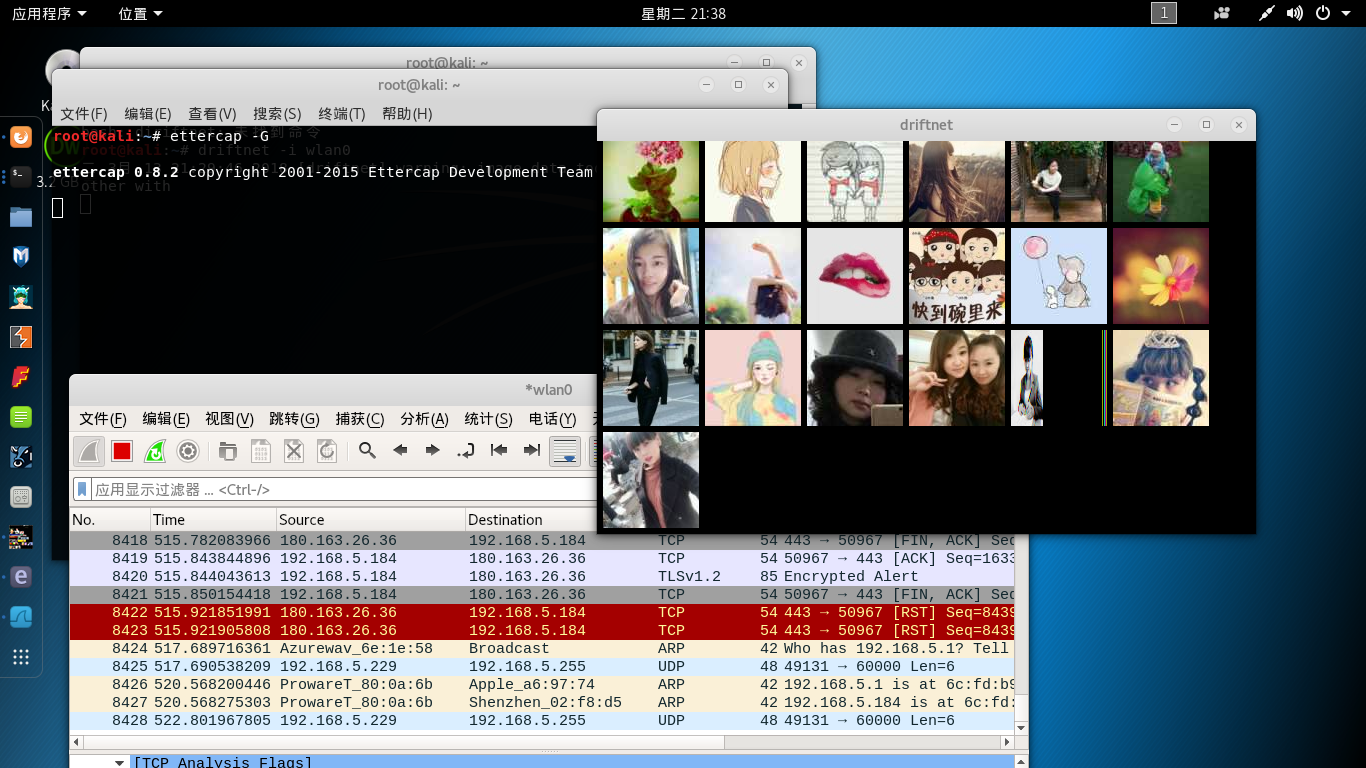Viewport: 1366px width, 768px height.
Task: Open the 应用程序 applications dropdown
Action: click(x=49, y=13)
